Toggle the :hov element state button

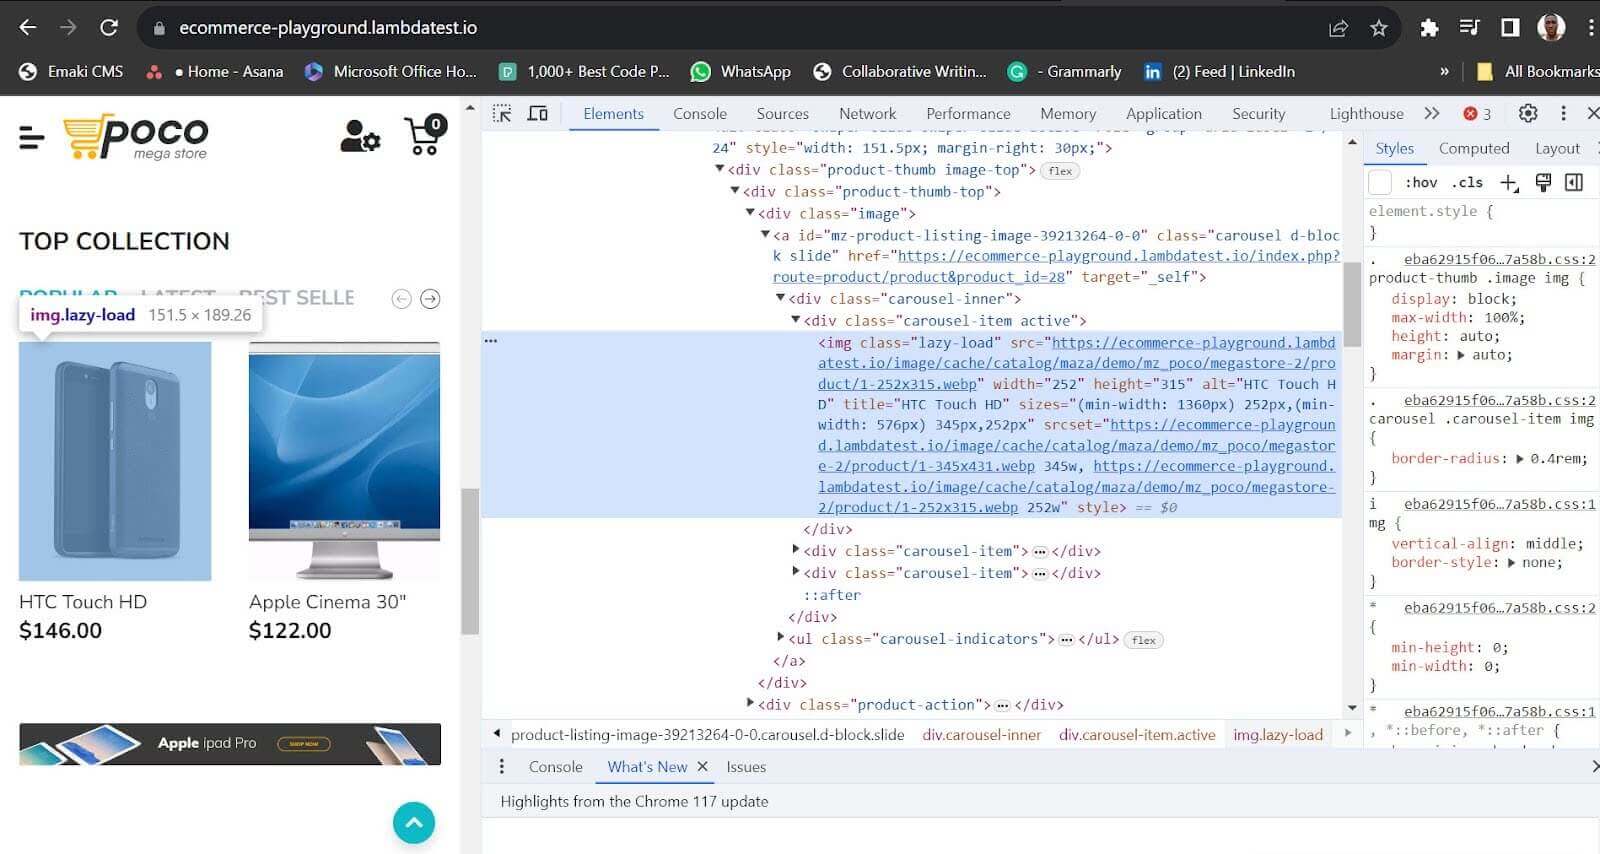(x=1421, y=182)
